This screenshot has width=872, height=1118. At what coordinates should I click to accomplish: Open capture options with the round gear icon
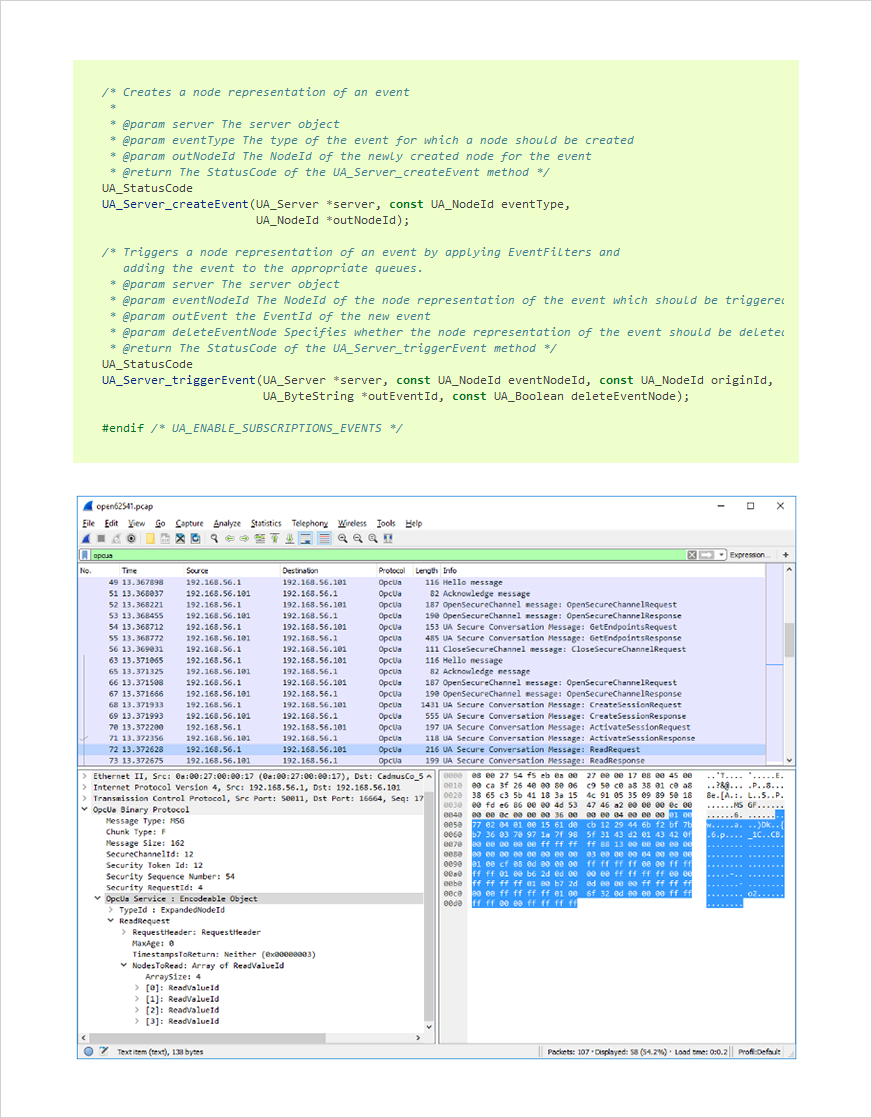pos(131,538)
